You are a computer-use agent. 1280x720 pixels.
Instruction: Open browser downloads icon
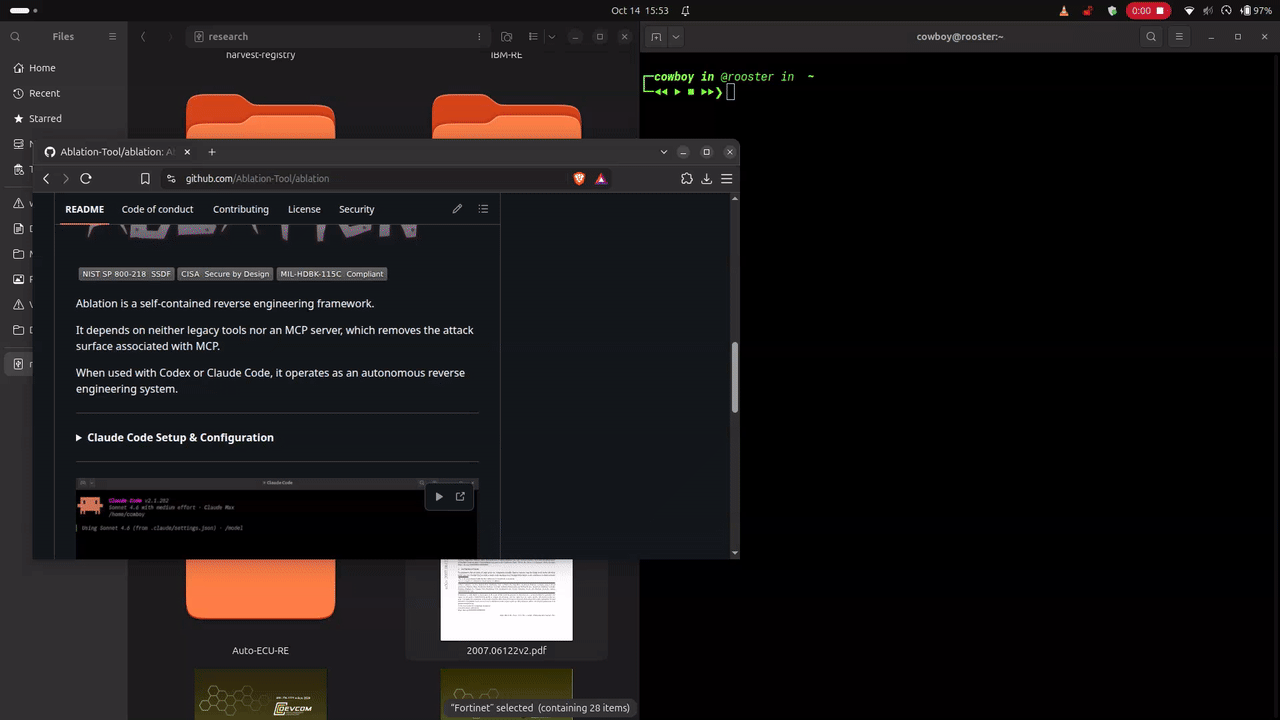pyautogui.click(x=706, y=178)
